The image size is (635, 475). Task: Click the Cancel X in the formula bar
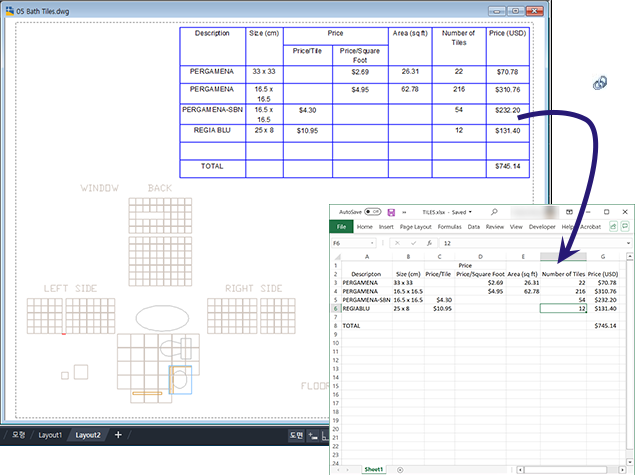point(397,243)
